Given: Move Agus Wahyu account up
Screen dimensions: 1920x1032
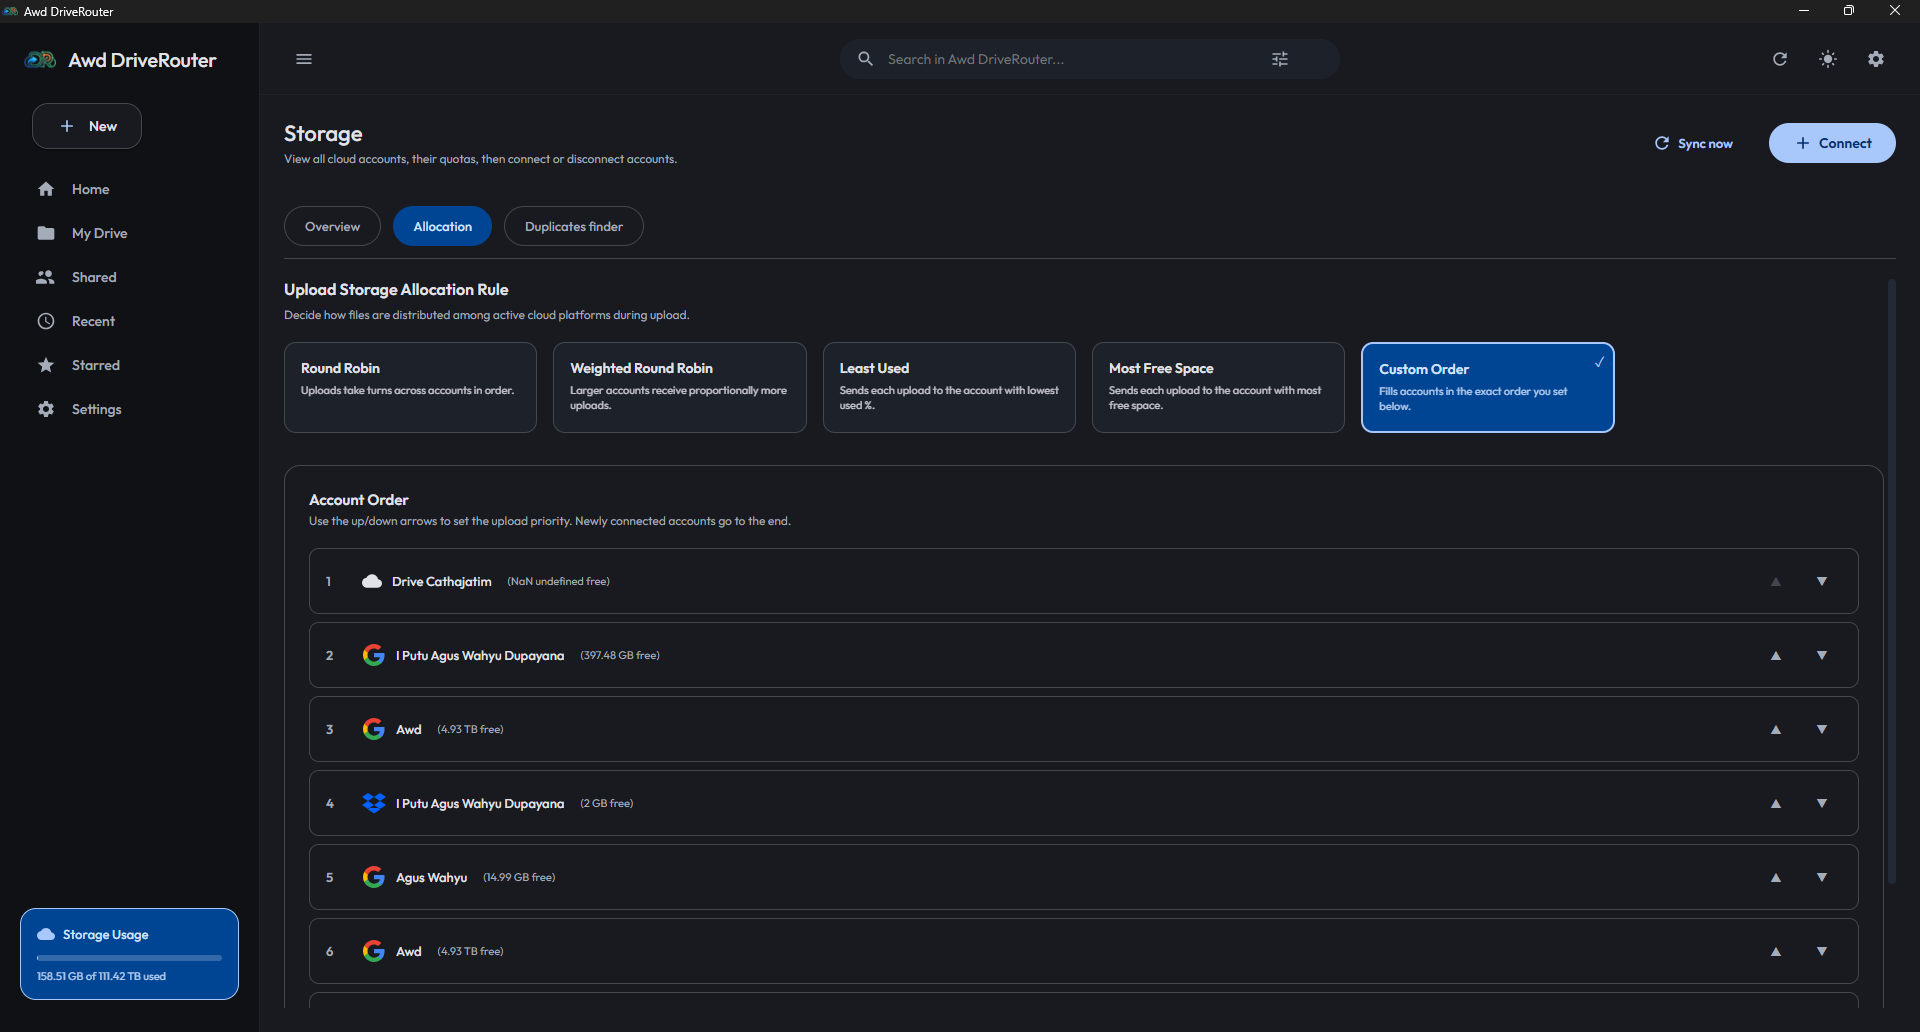Looking at the screenshot, I should coord(1776,877).
